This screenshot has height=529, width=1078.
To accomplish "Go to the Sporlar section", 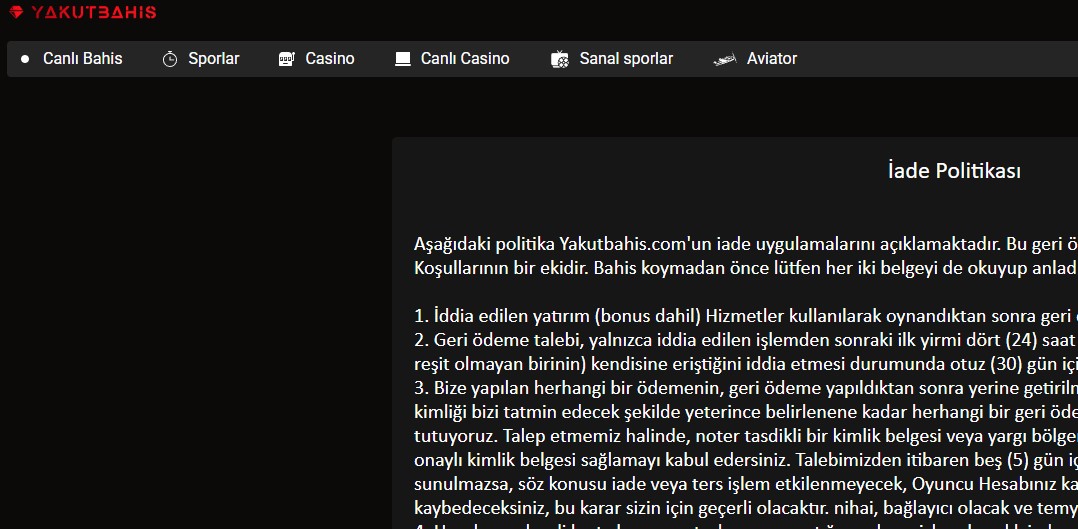I will pos(214,59).
